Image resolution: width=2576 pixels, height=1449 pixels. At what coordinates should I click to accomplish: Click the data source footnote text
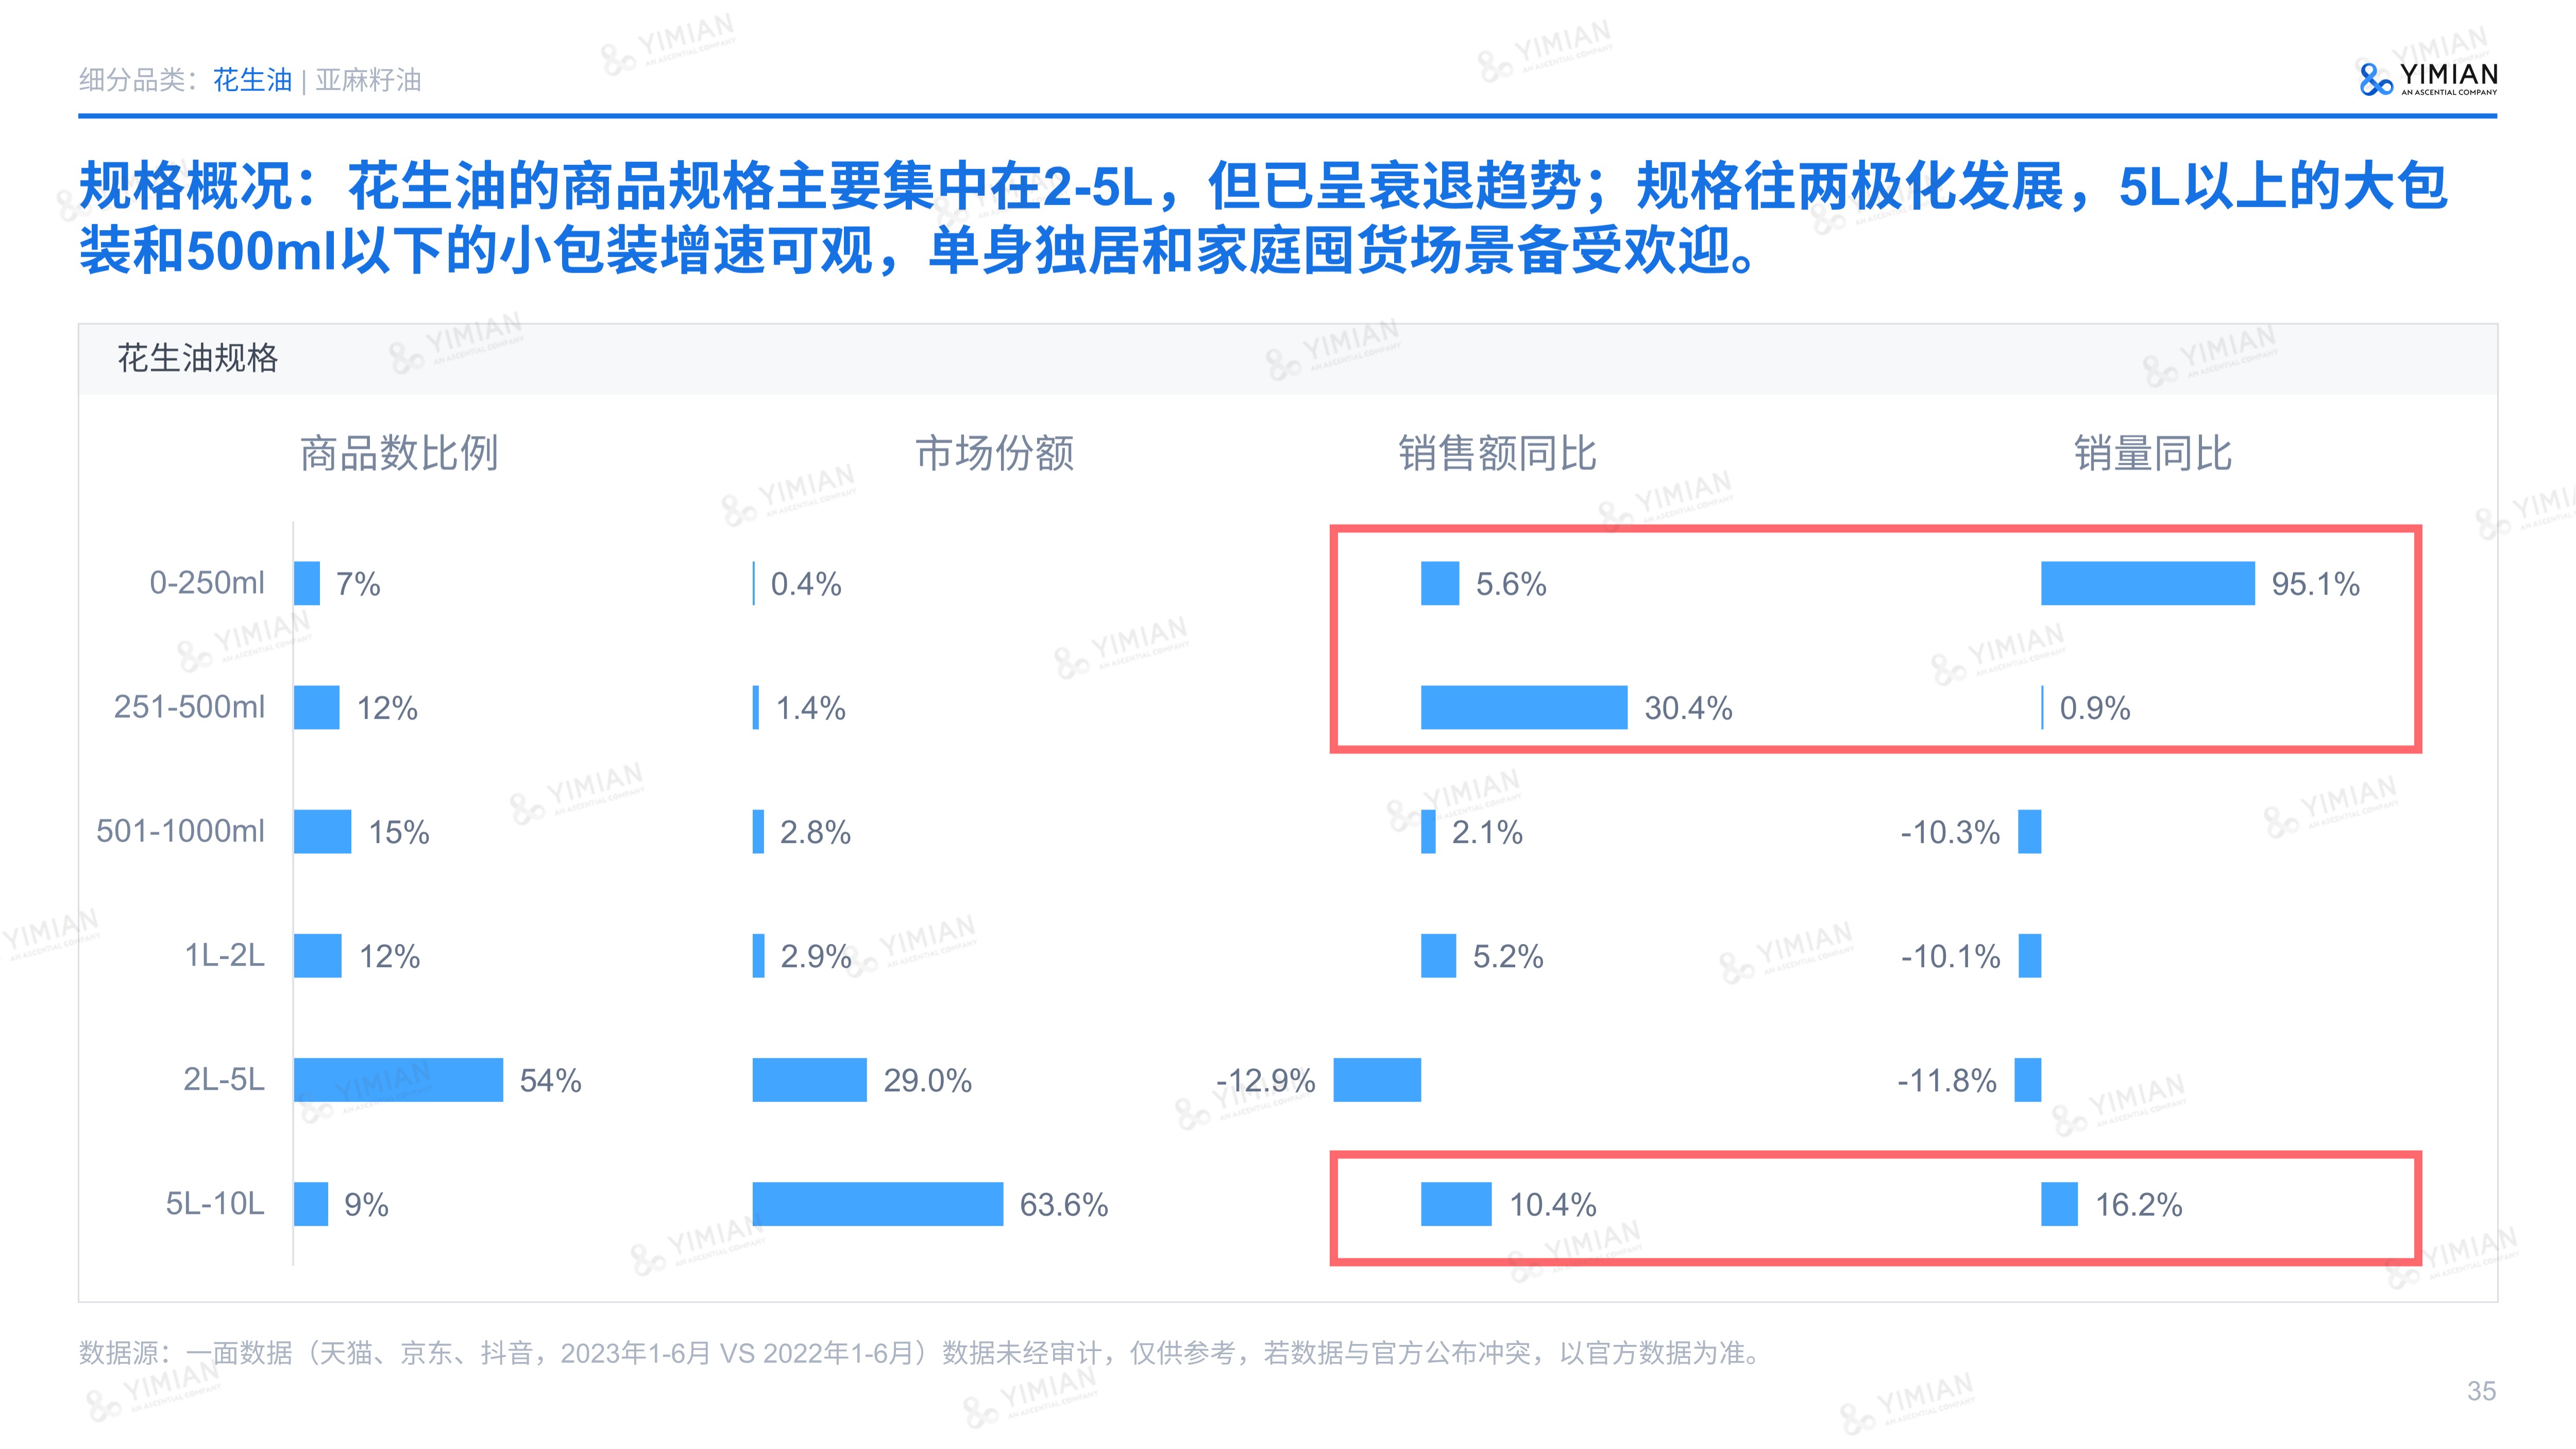point(920,1353)
